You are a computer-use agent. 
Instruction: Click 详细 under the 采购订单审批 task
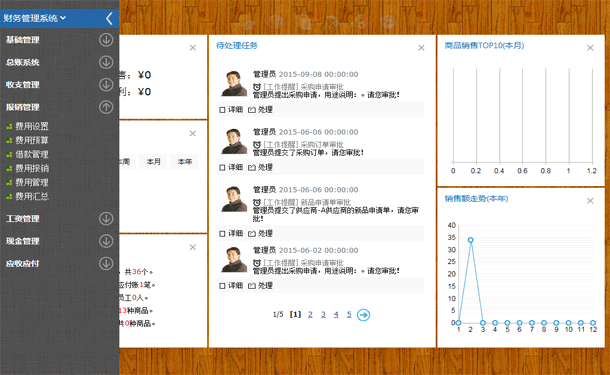point(231,167)
